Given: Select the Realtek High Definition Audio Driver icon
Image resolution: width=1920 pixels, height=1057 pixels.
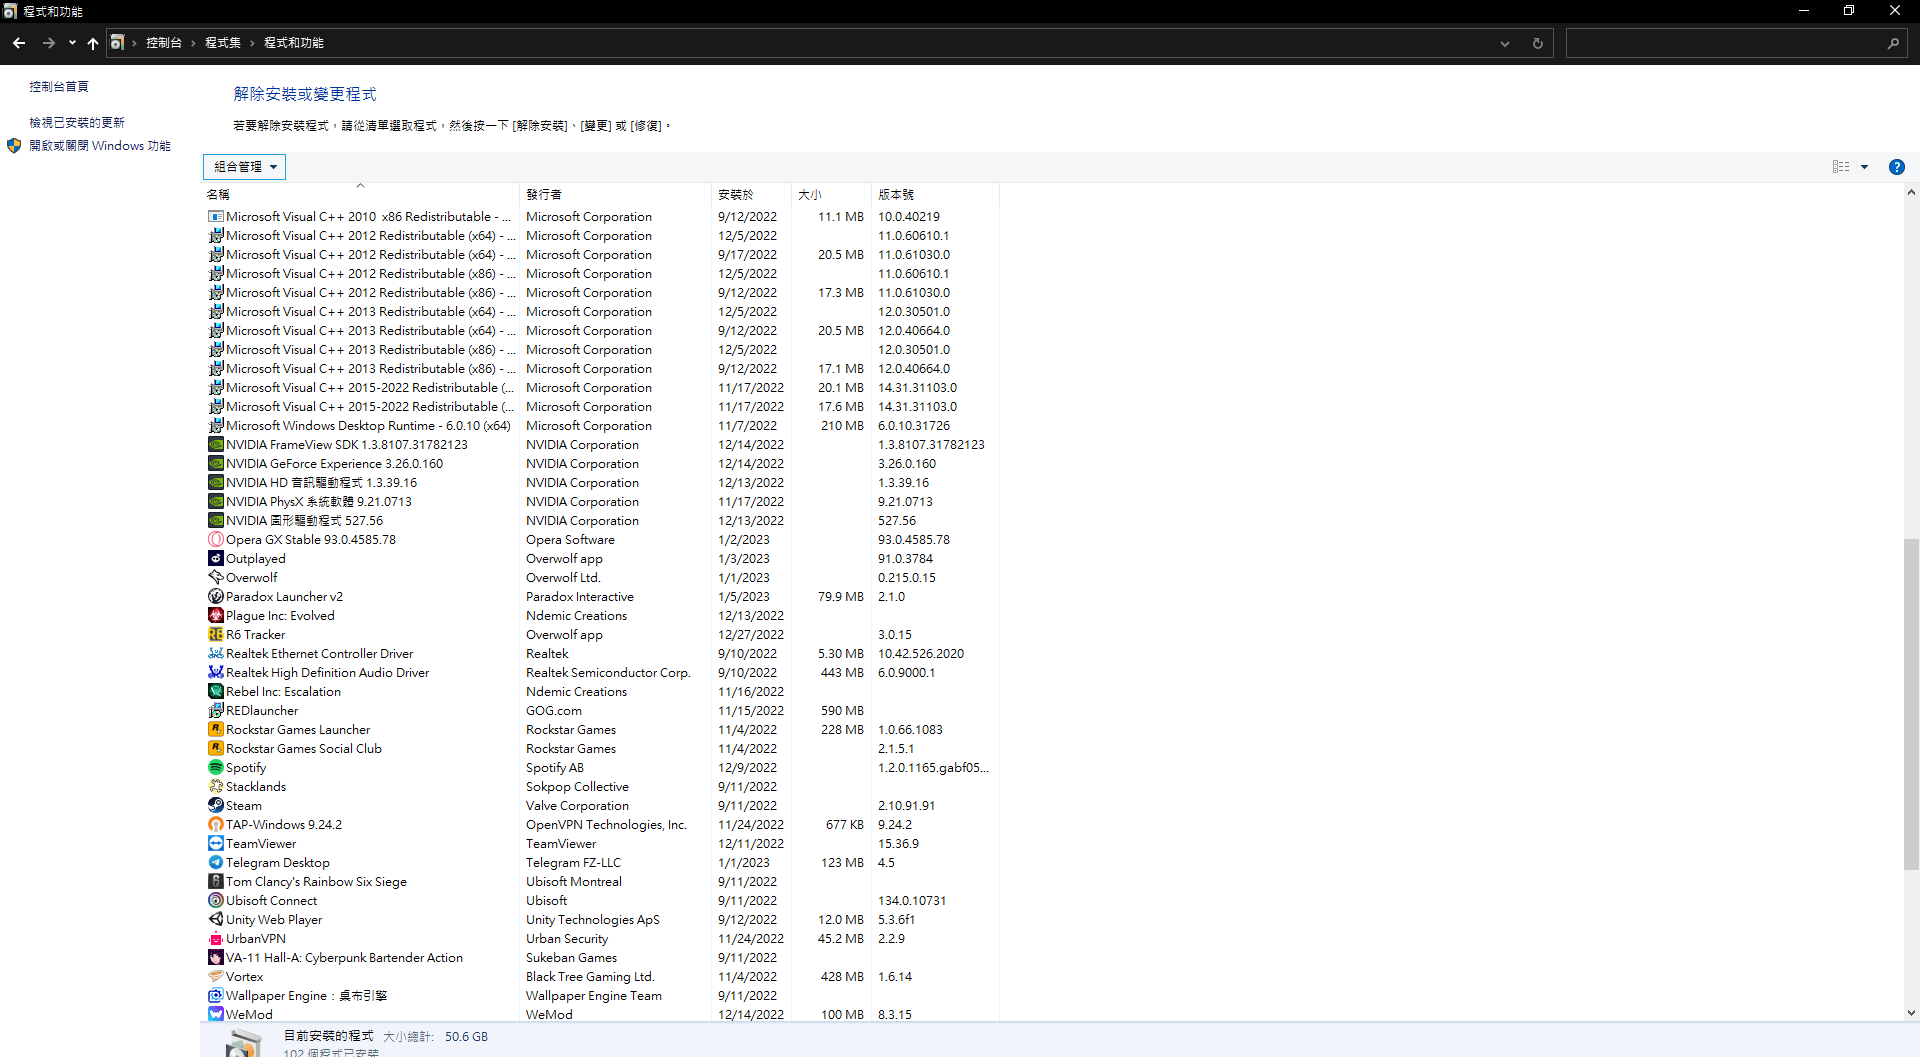Looking at the screenshot, I should (216, 673).
